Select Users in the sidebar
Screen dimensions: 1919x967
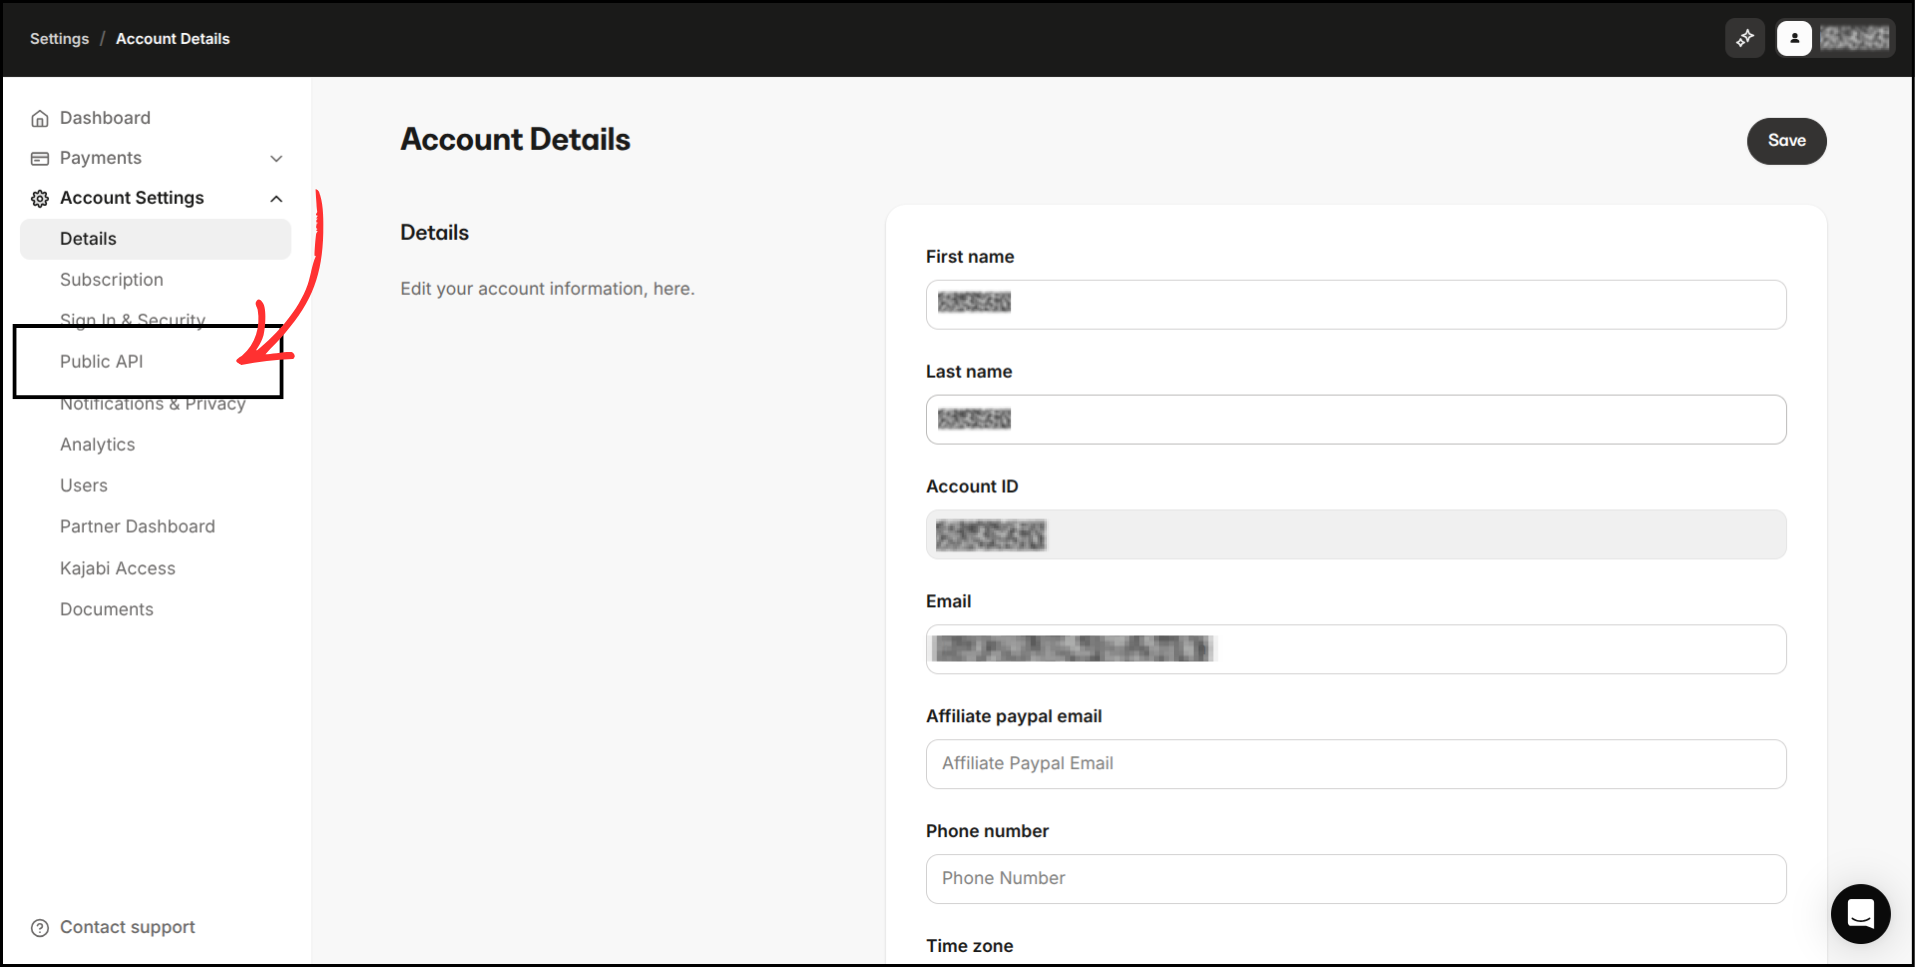83,485
